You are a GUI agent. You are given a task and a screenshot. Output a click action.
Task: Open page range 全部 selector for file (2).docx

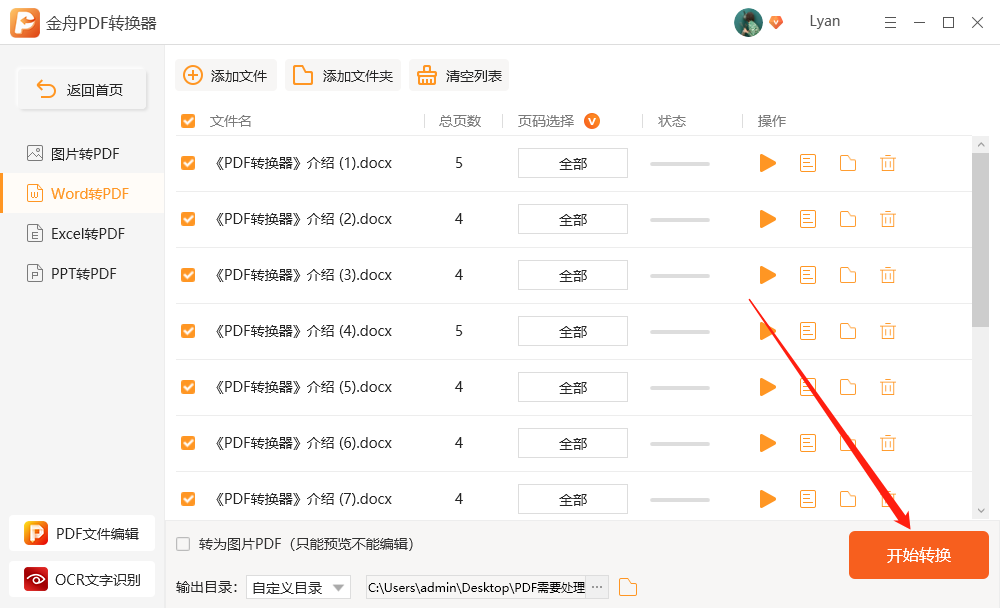click(x=573, y=219)
